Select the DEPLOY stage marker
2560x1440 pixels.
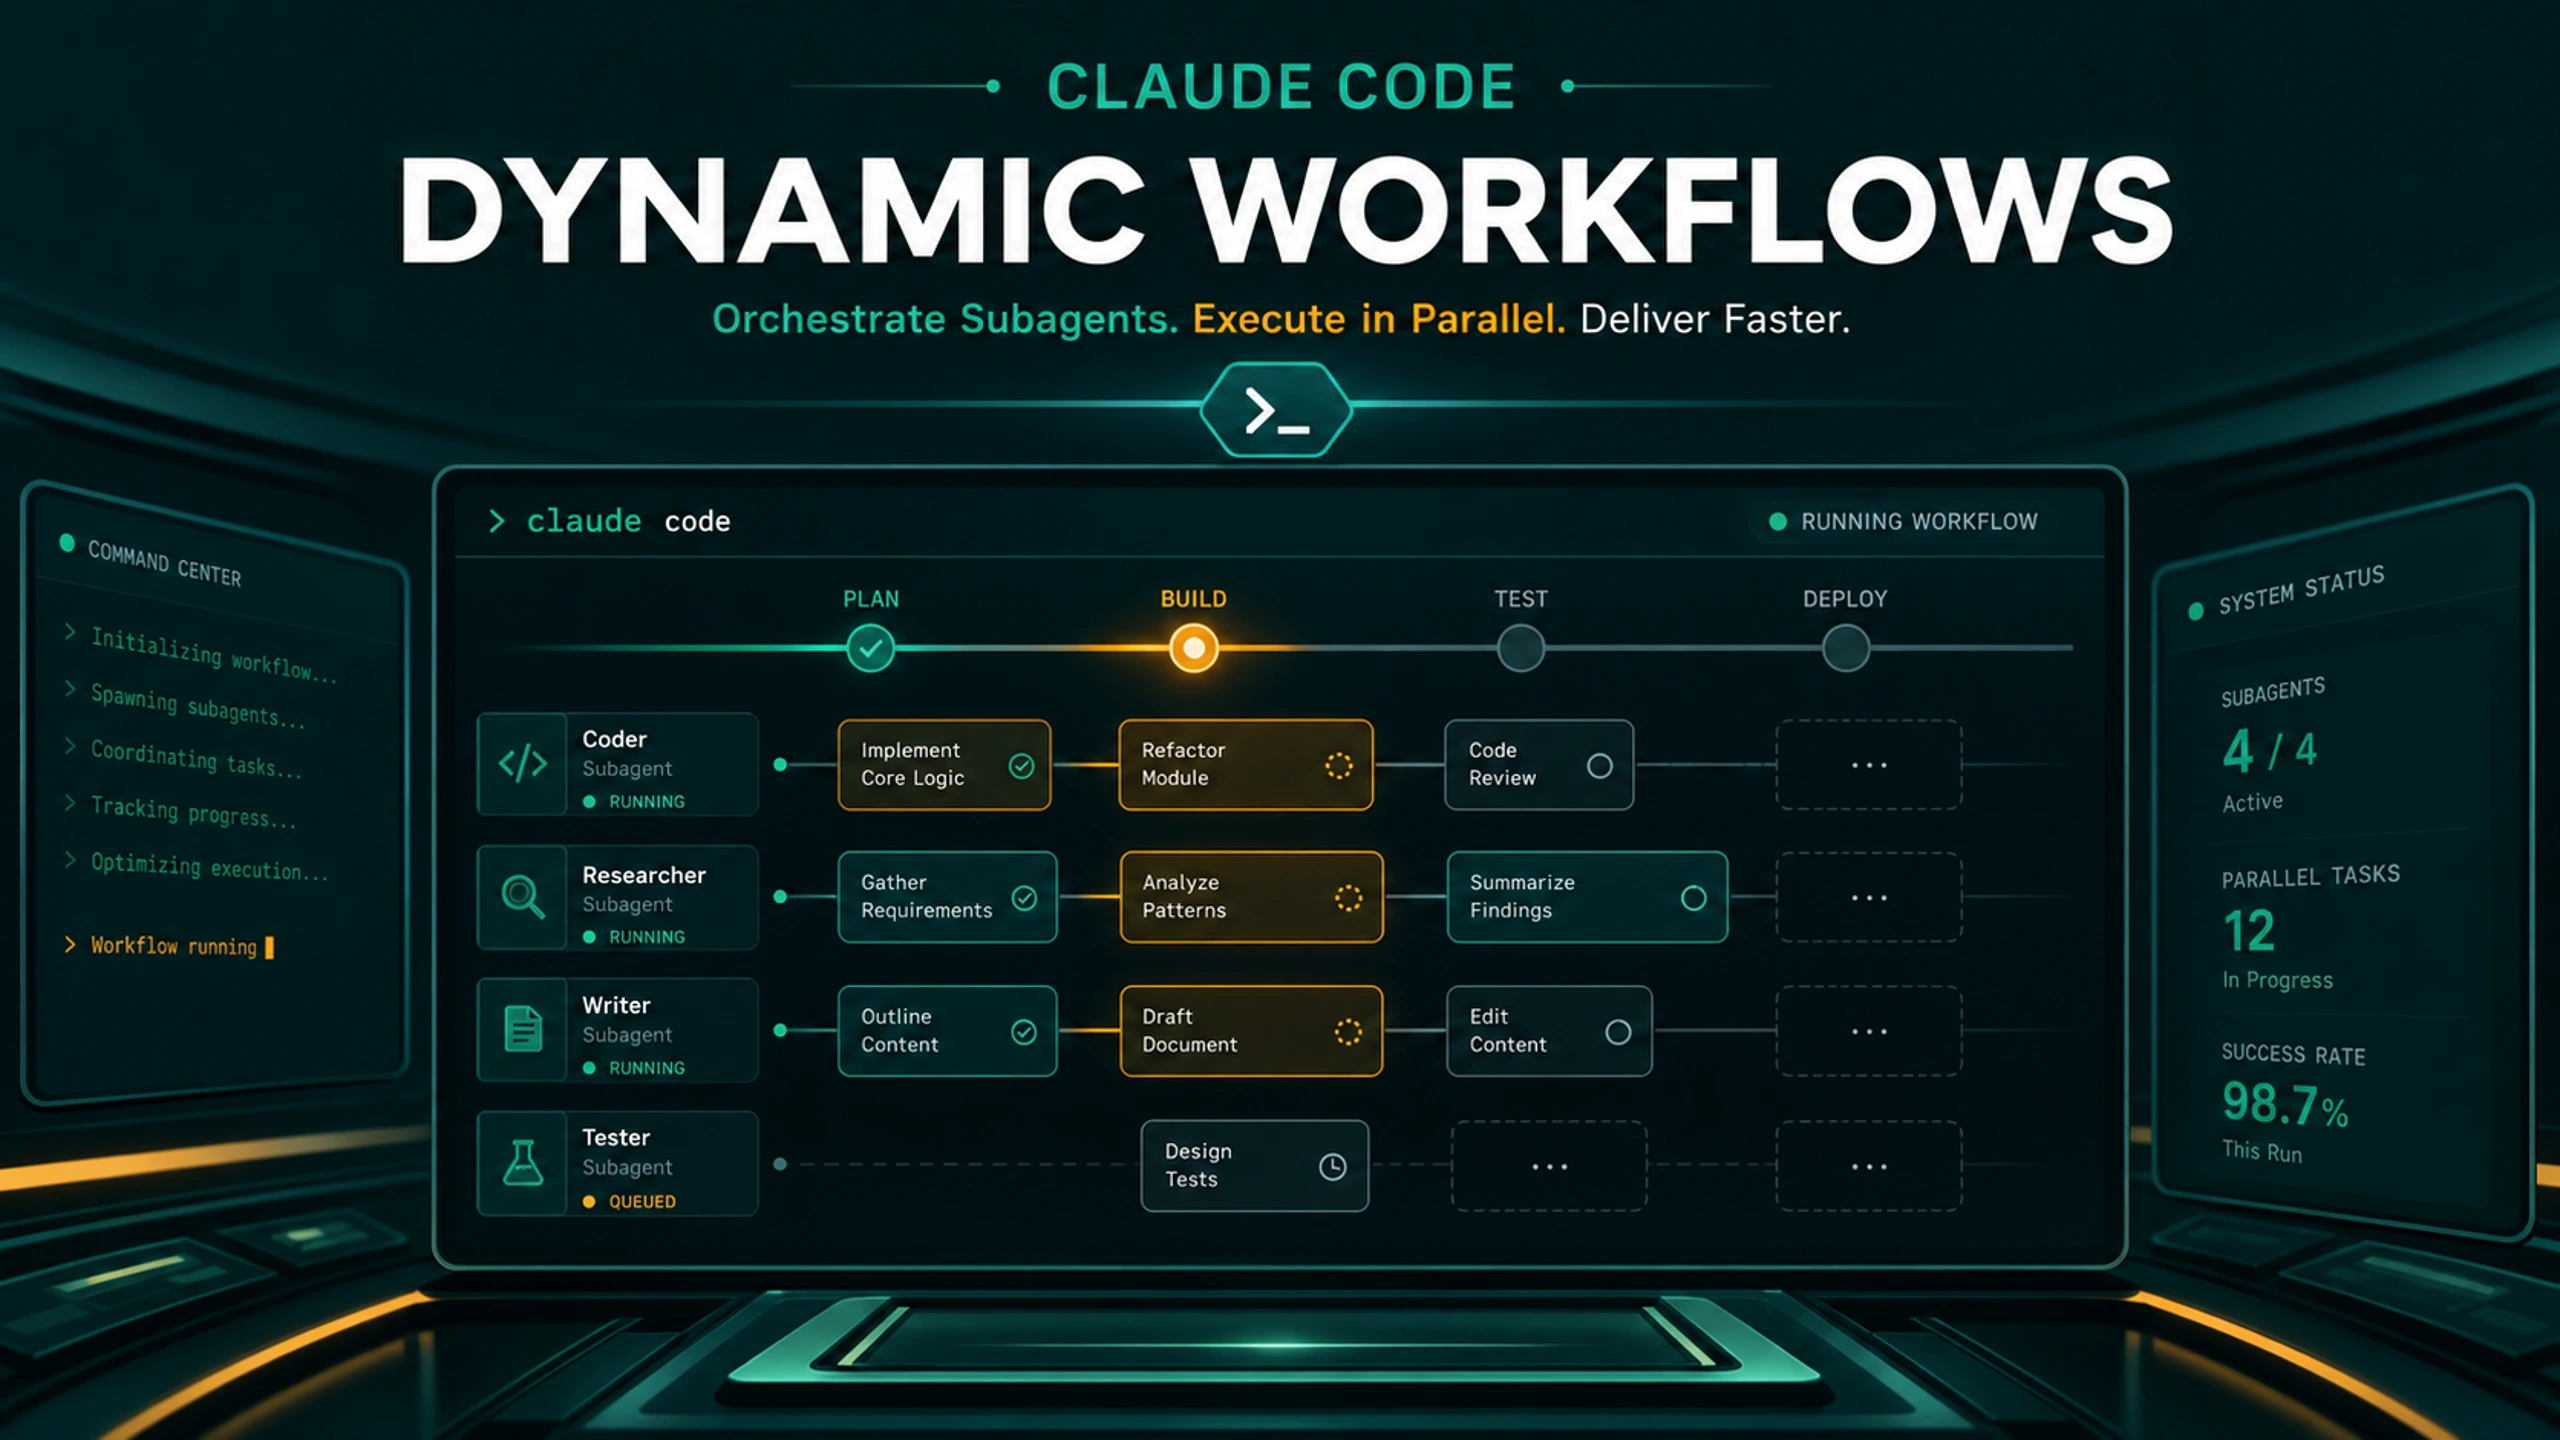tap(1846, 648)
